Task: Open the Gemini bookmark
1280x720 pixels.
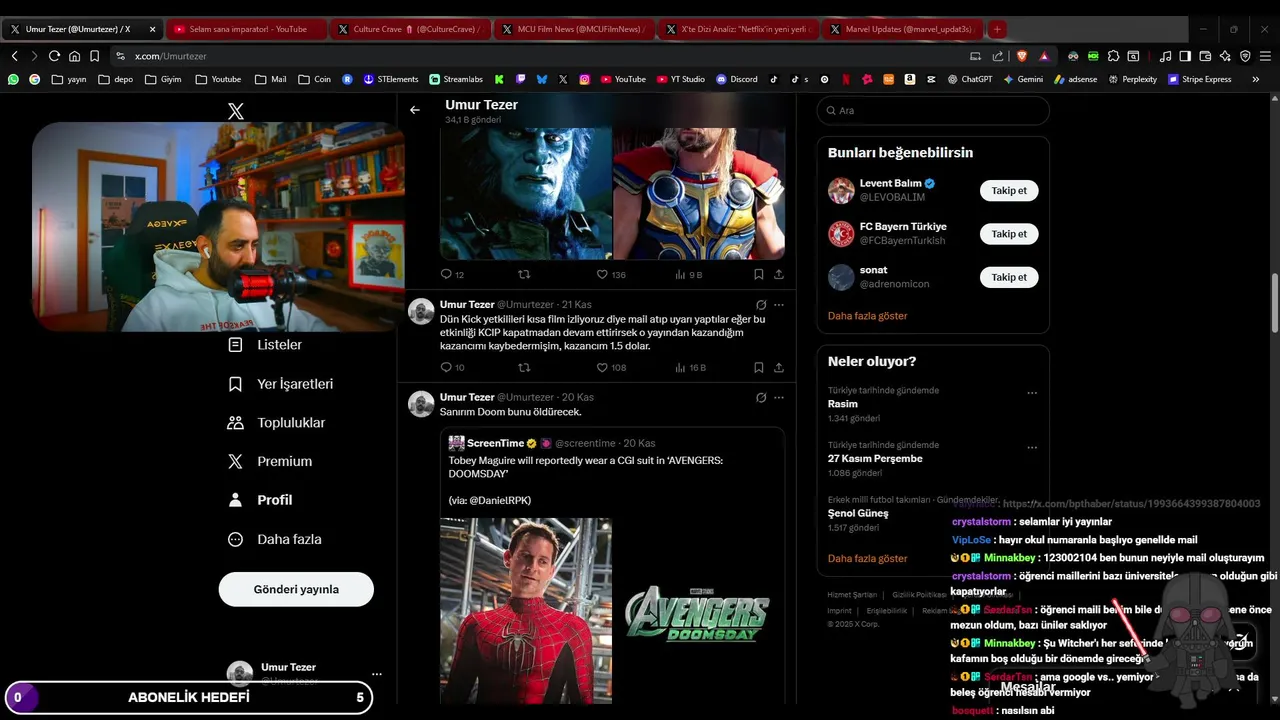Action: [1023, 79]
